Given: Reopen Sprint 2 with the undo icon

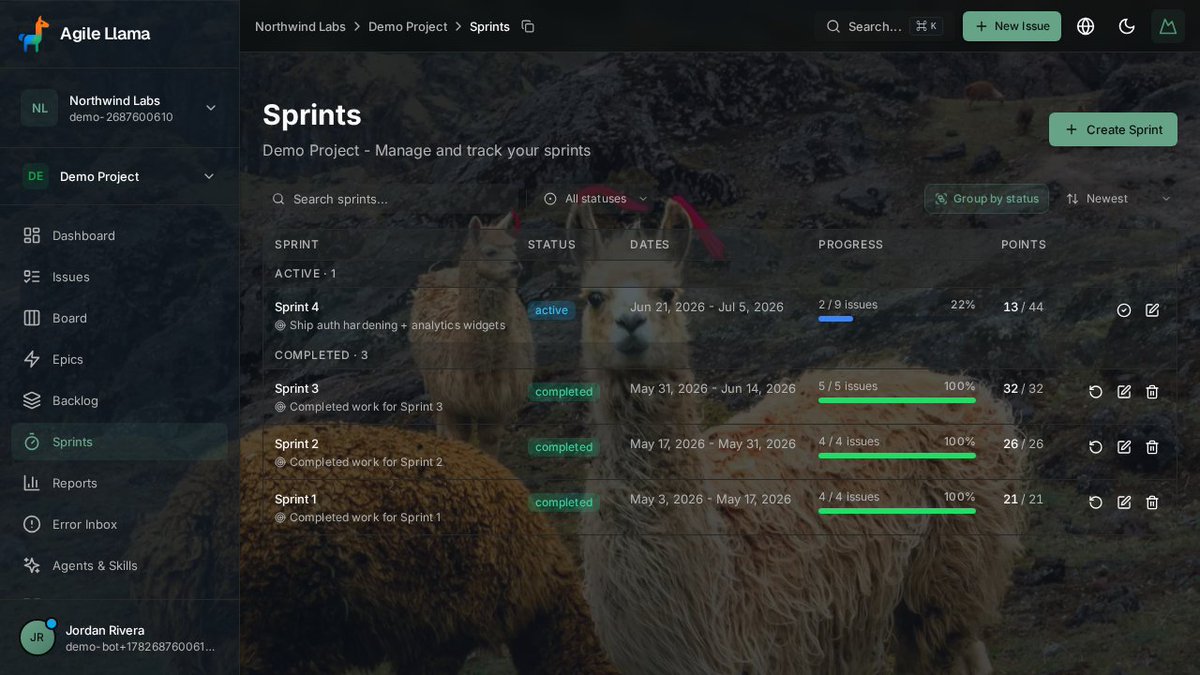Looking at the screenshot, I should pyautogui.click(x=1096, y=447).
